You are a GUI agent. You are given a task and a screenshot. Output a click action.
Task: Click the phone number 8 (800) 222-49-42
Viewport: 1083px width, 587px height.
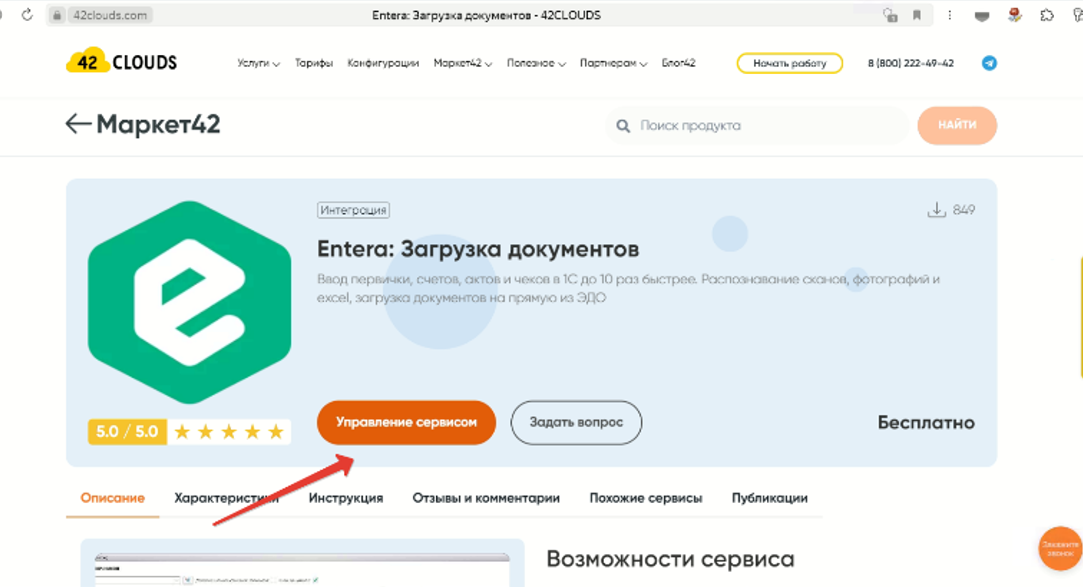[x=910, y=63]
